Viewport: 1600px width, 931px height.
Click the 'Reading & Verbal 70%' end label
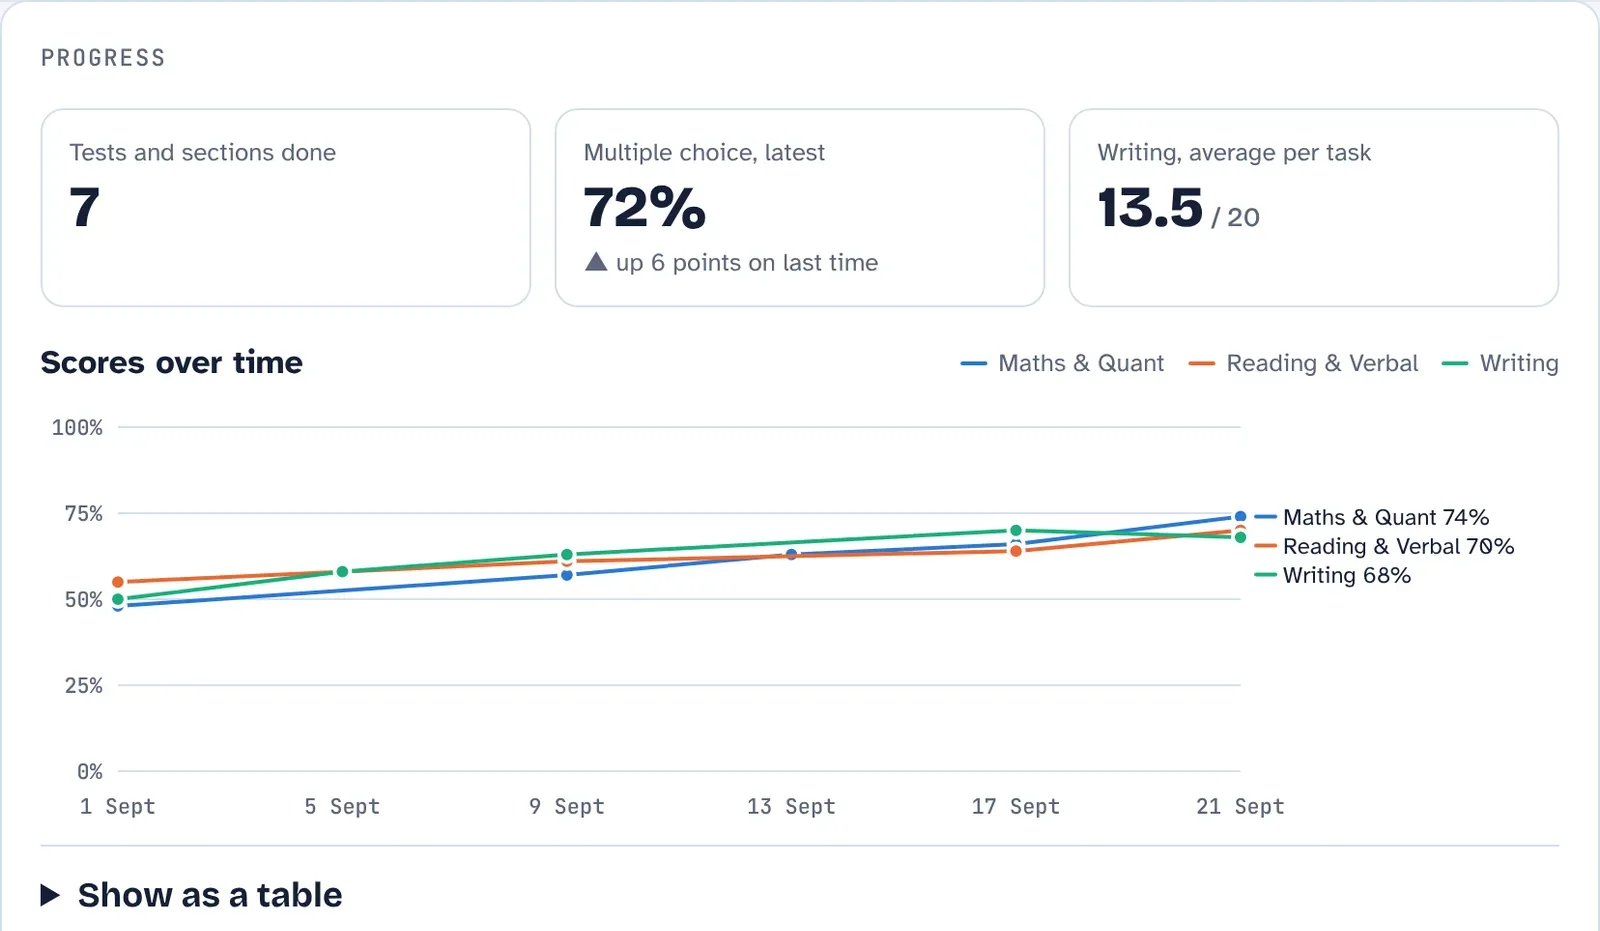tap(1398, 546)
